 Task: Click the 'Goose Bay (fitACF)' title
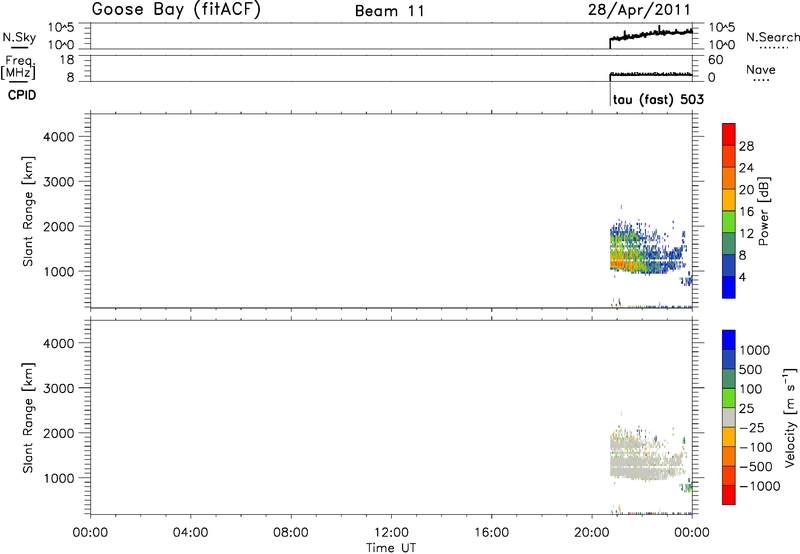coord(176,10)
